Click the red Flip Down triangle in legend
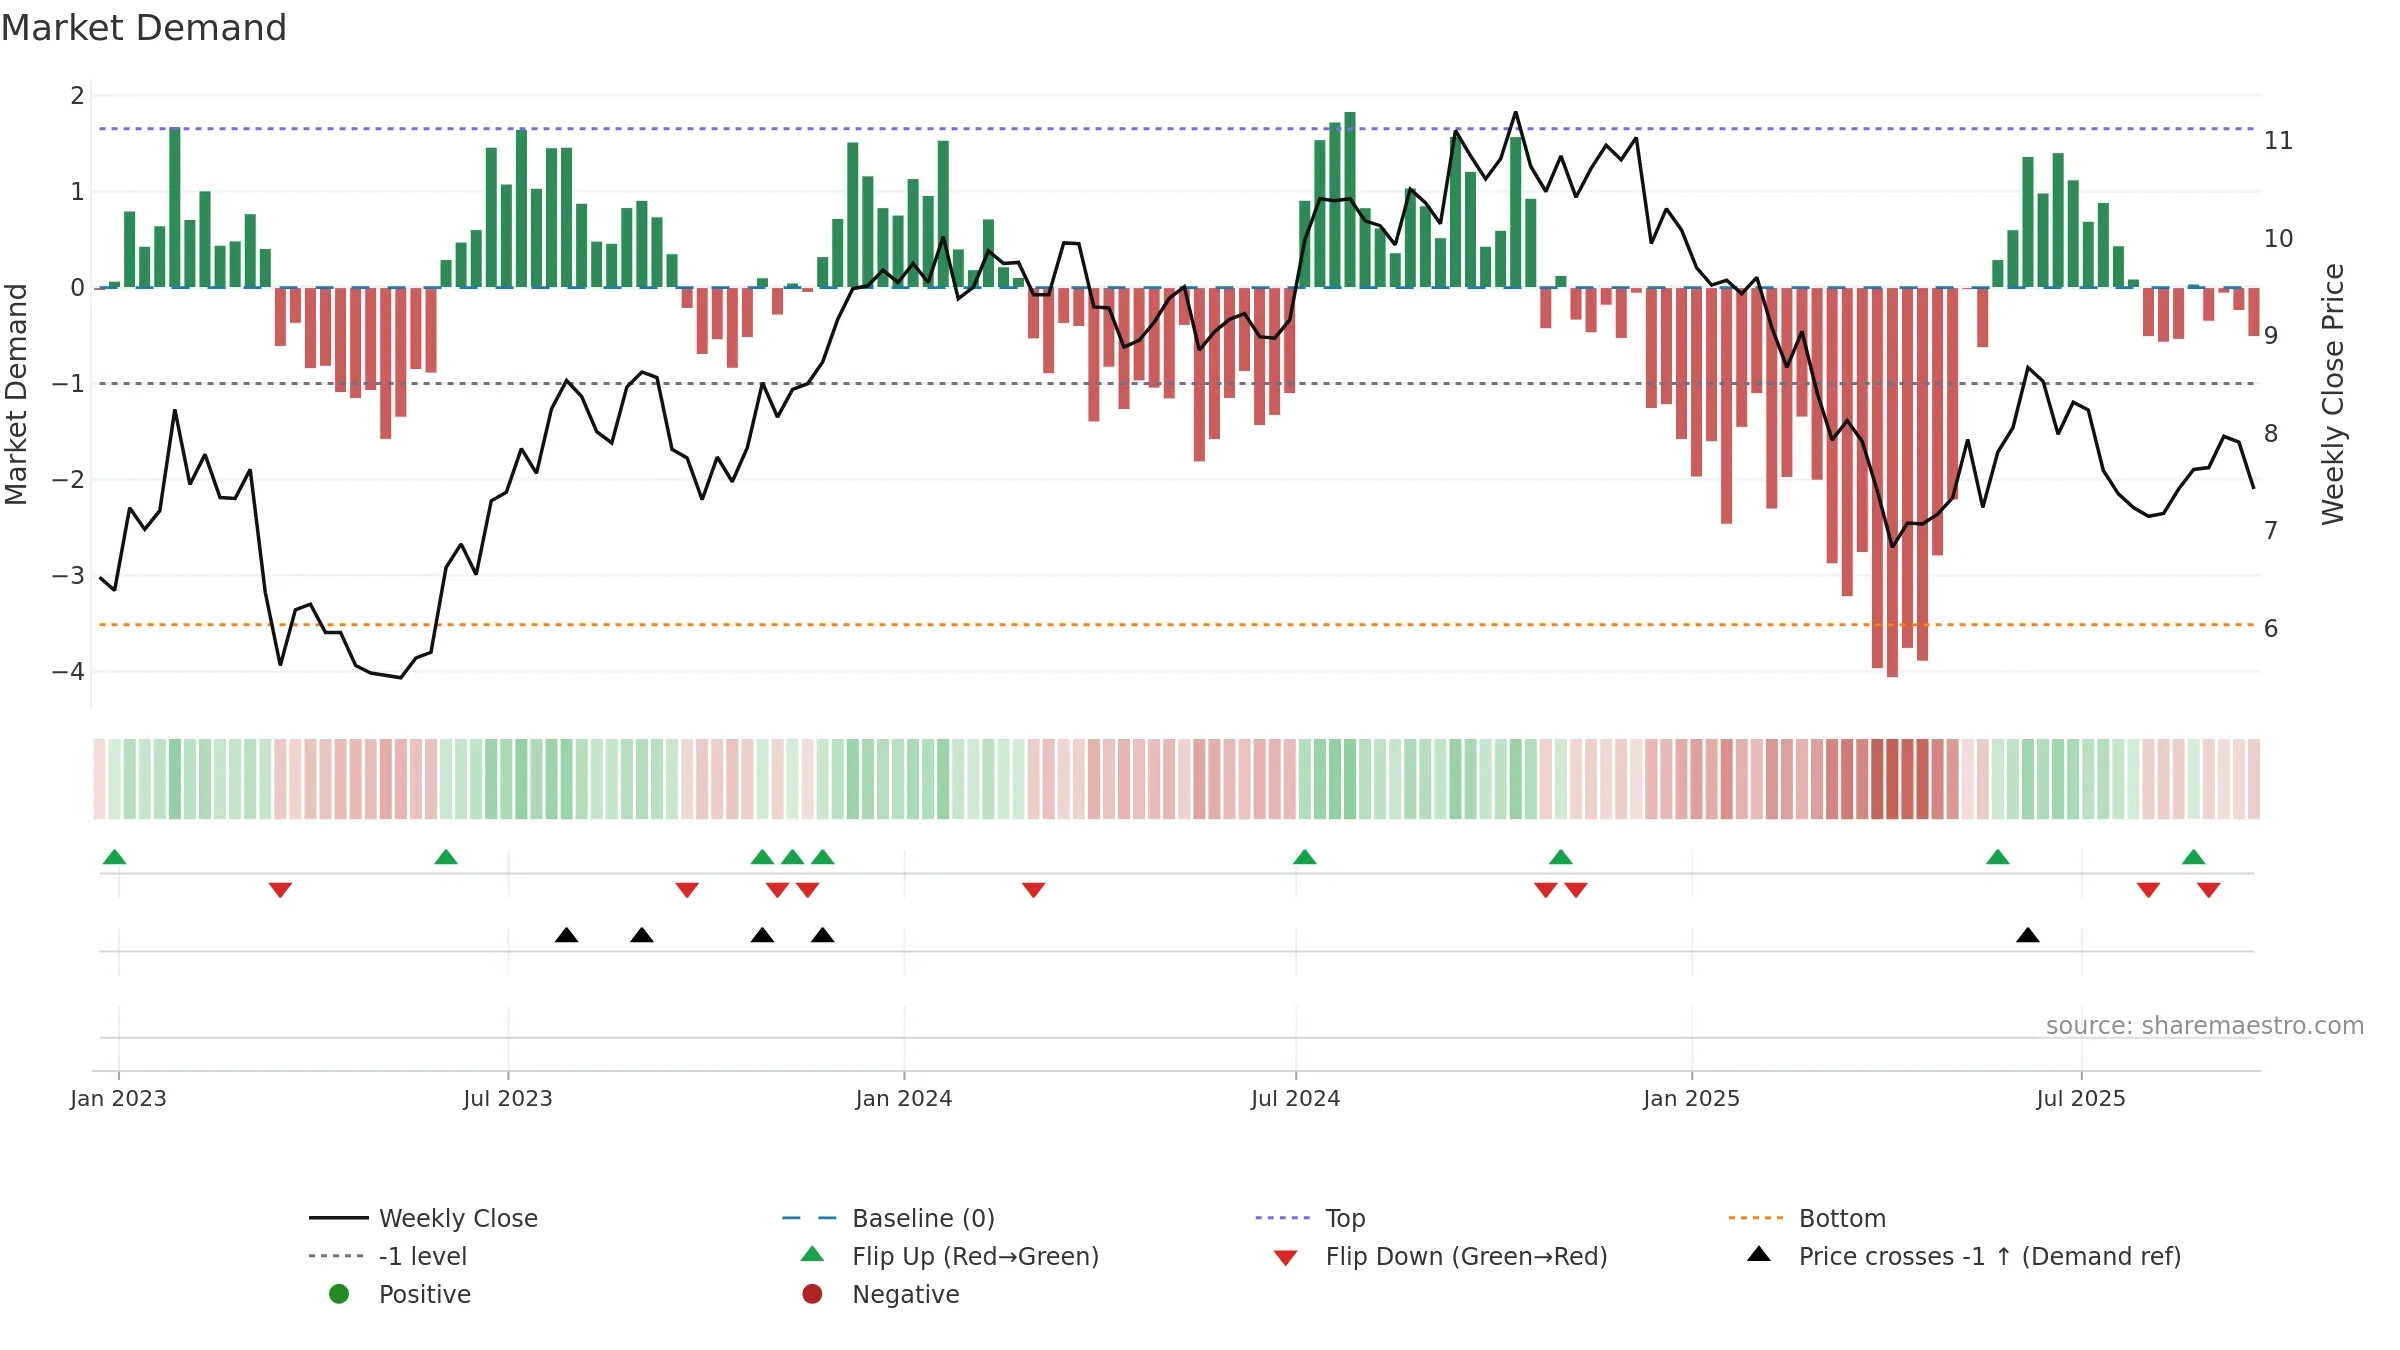The height and width of the screenshot is (1350, 2400). [x=1286, y=1257]
